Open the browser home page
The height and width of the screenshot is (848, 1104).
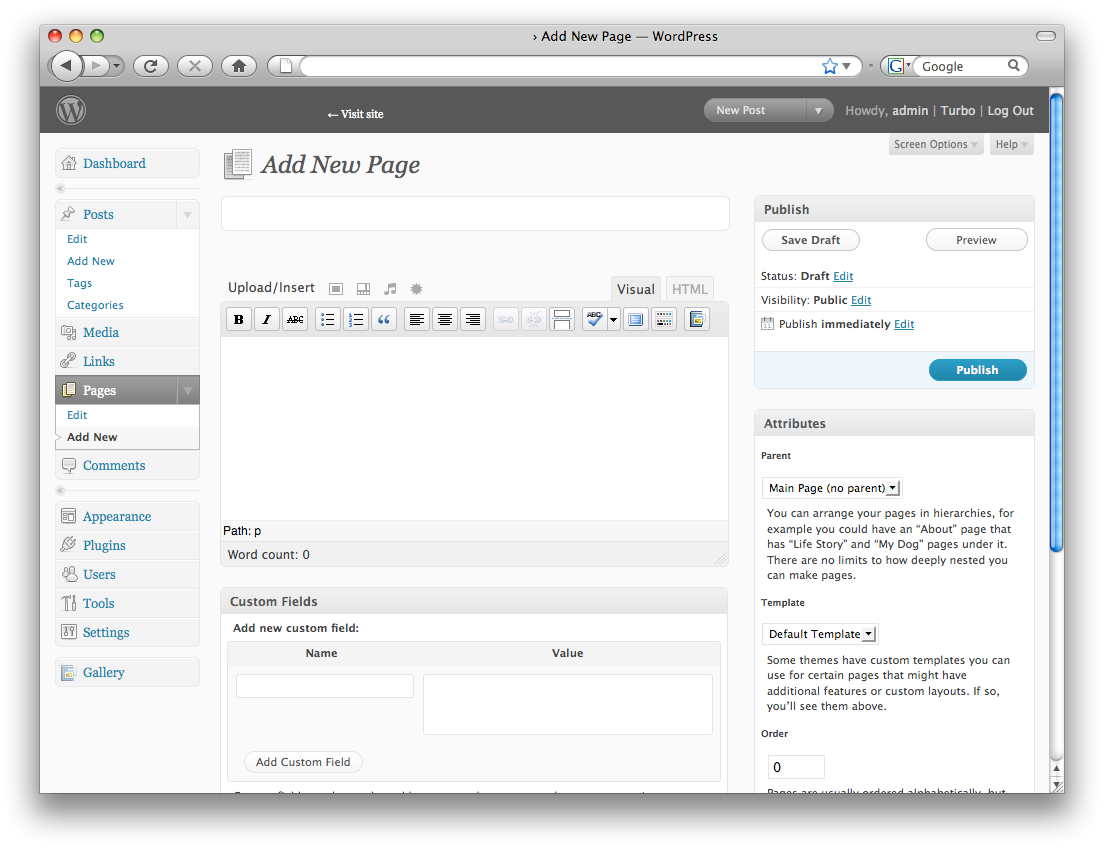point(239,66)
